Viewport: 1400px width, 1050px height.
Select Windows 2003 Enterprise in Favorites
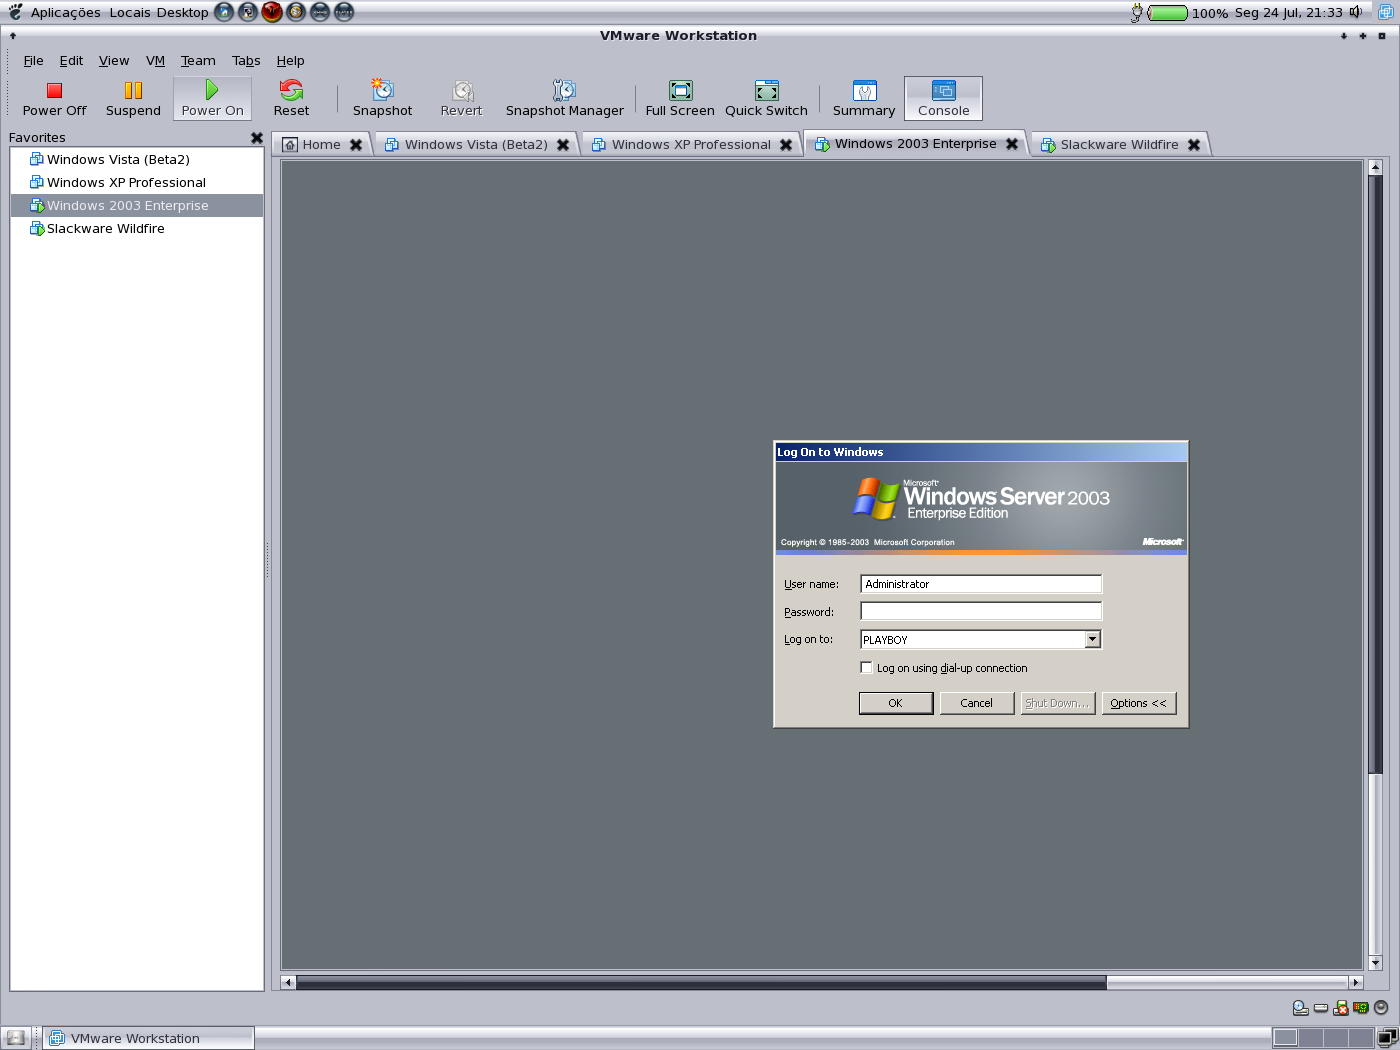[x=137, y=206]
